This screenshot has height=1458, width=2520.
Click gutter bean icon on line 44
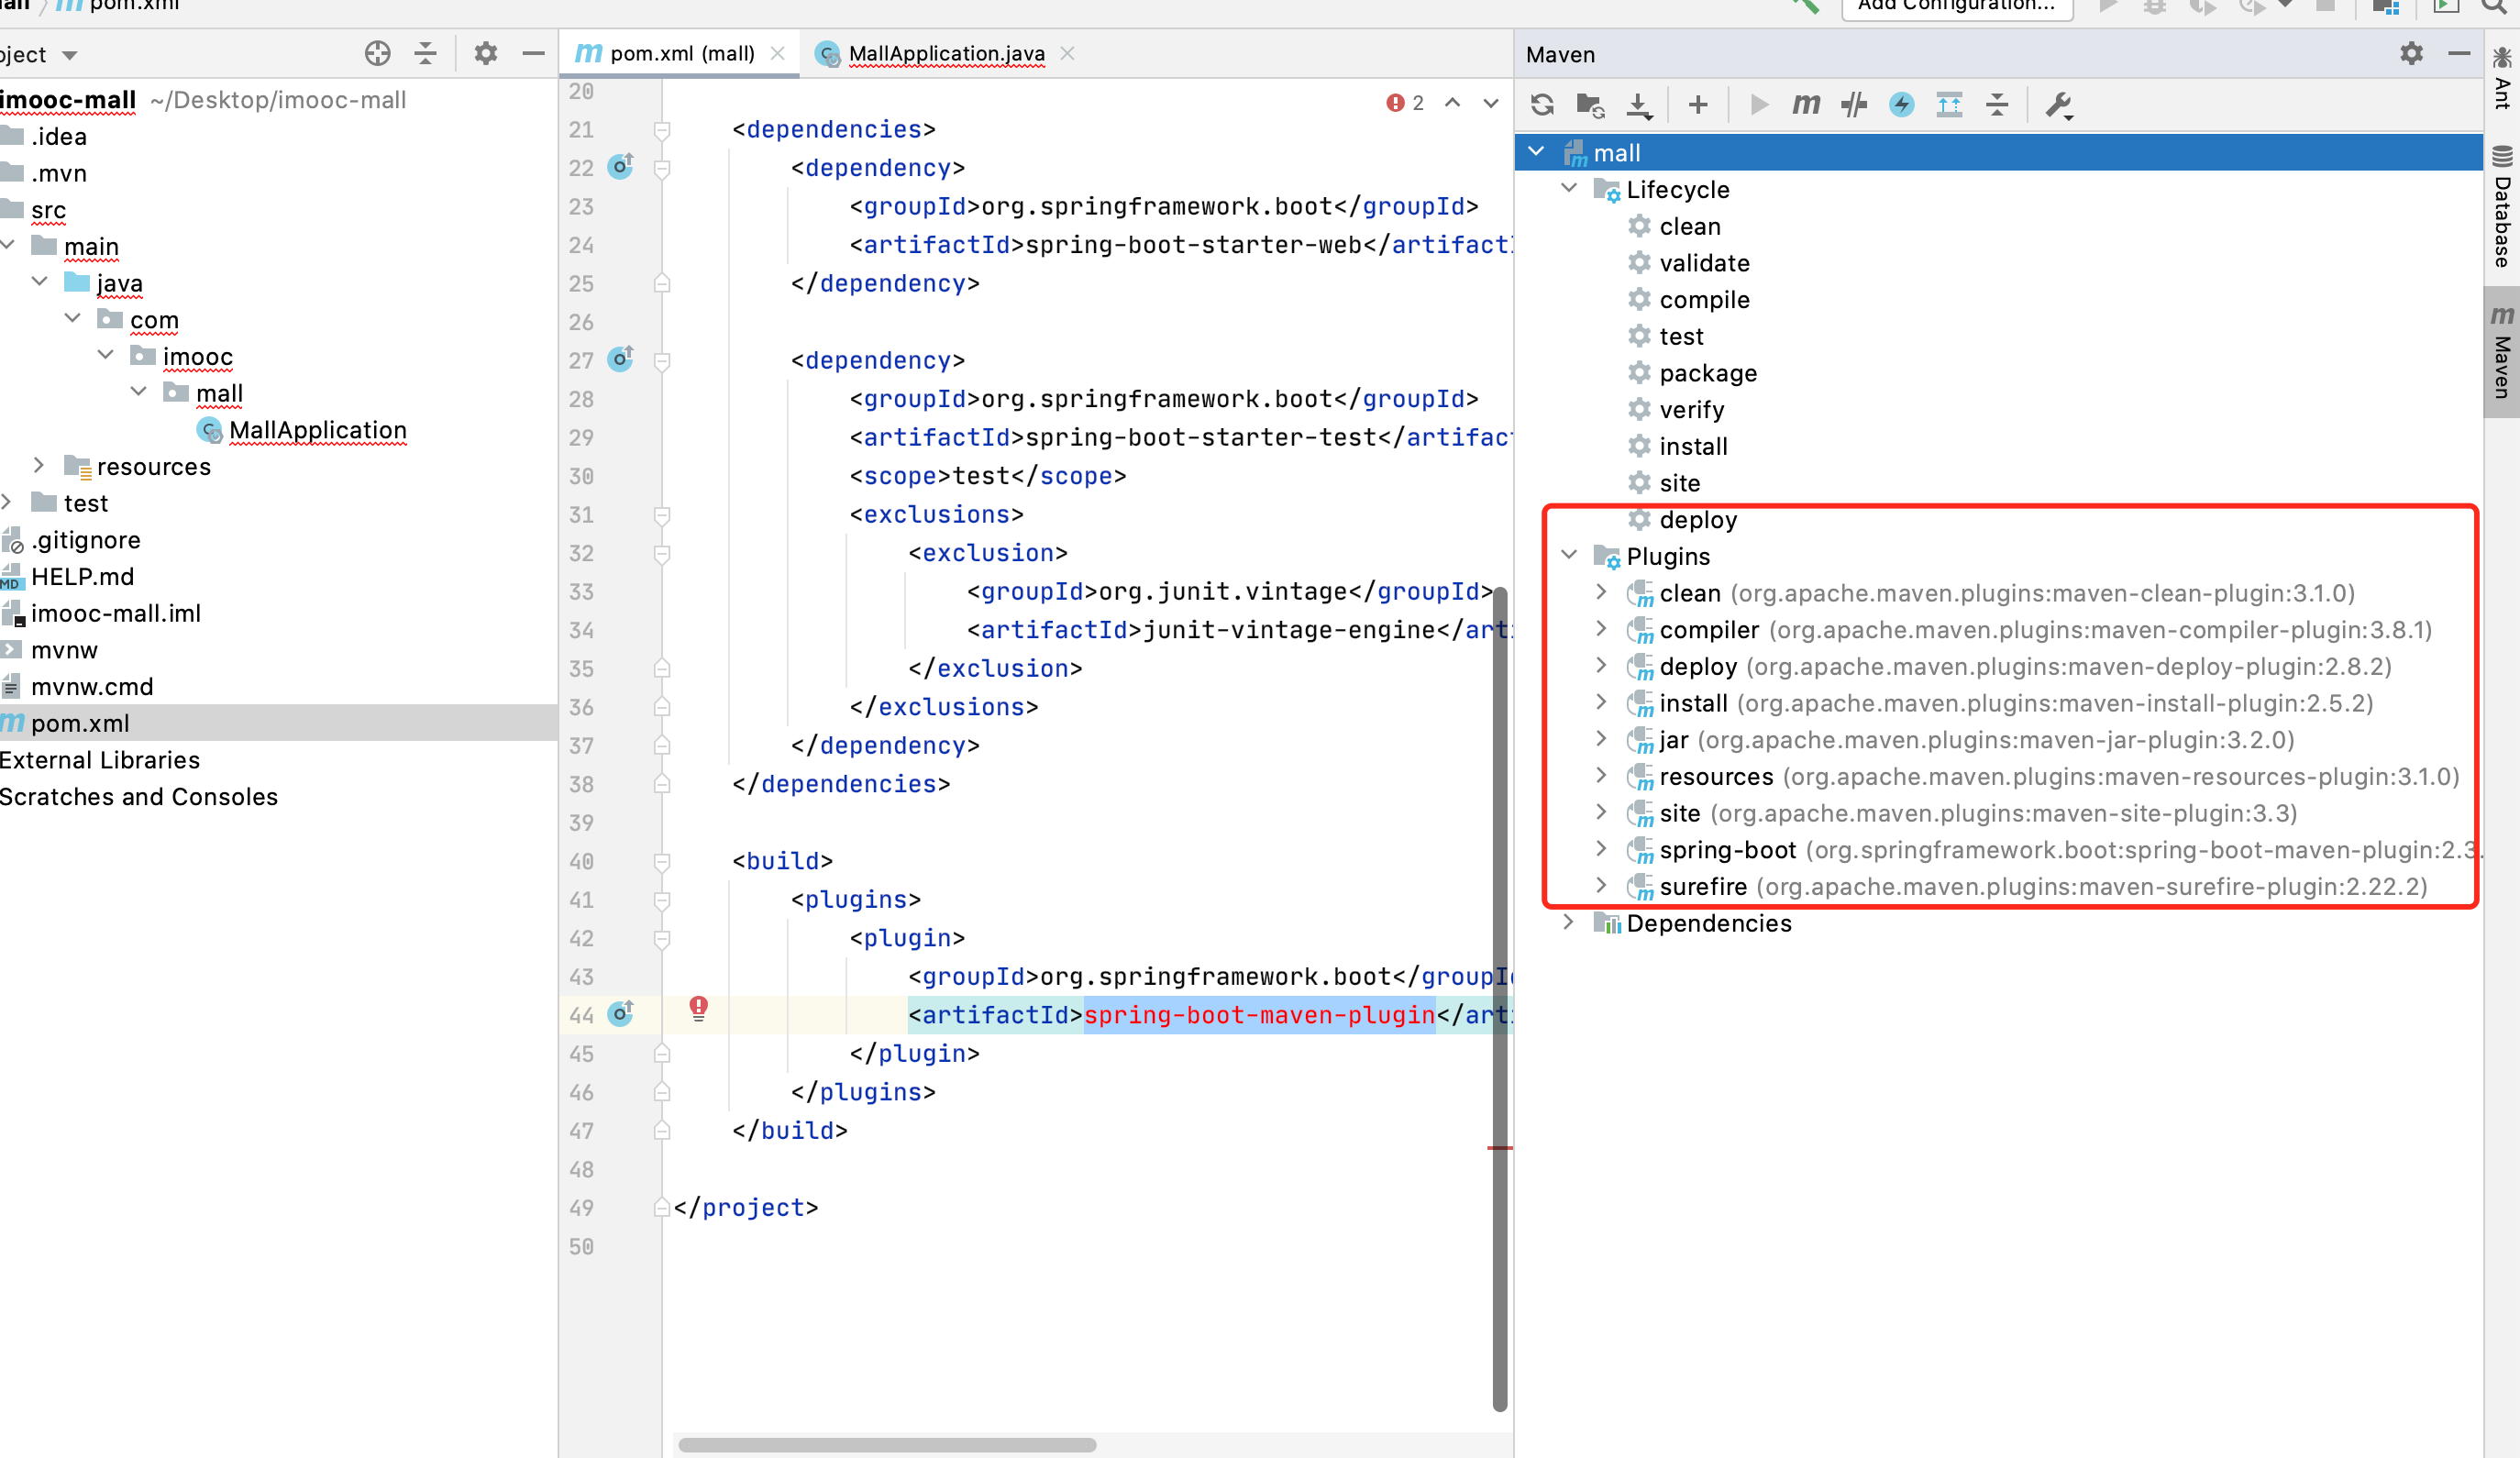pyautogui.click(x=621, y=1014)
